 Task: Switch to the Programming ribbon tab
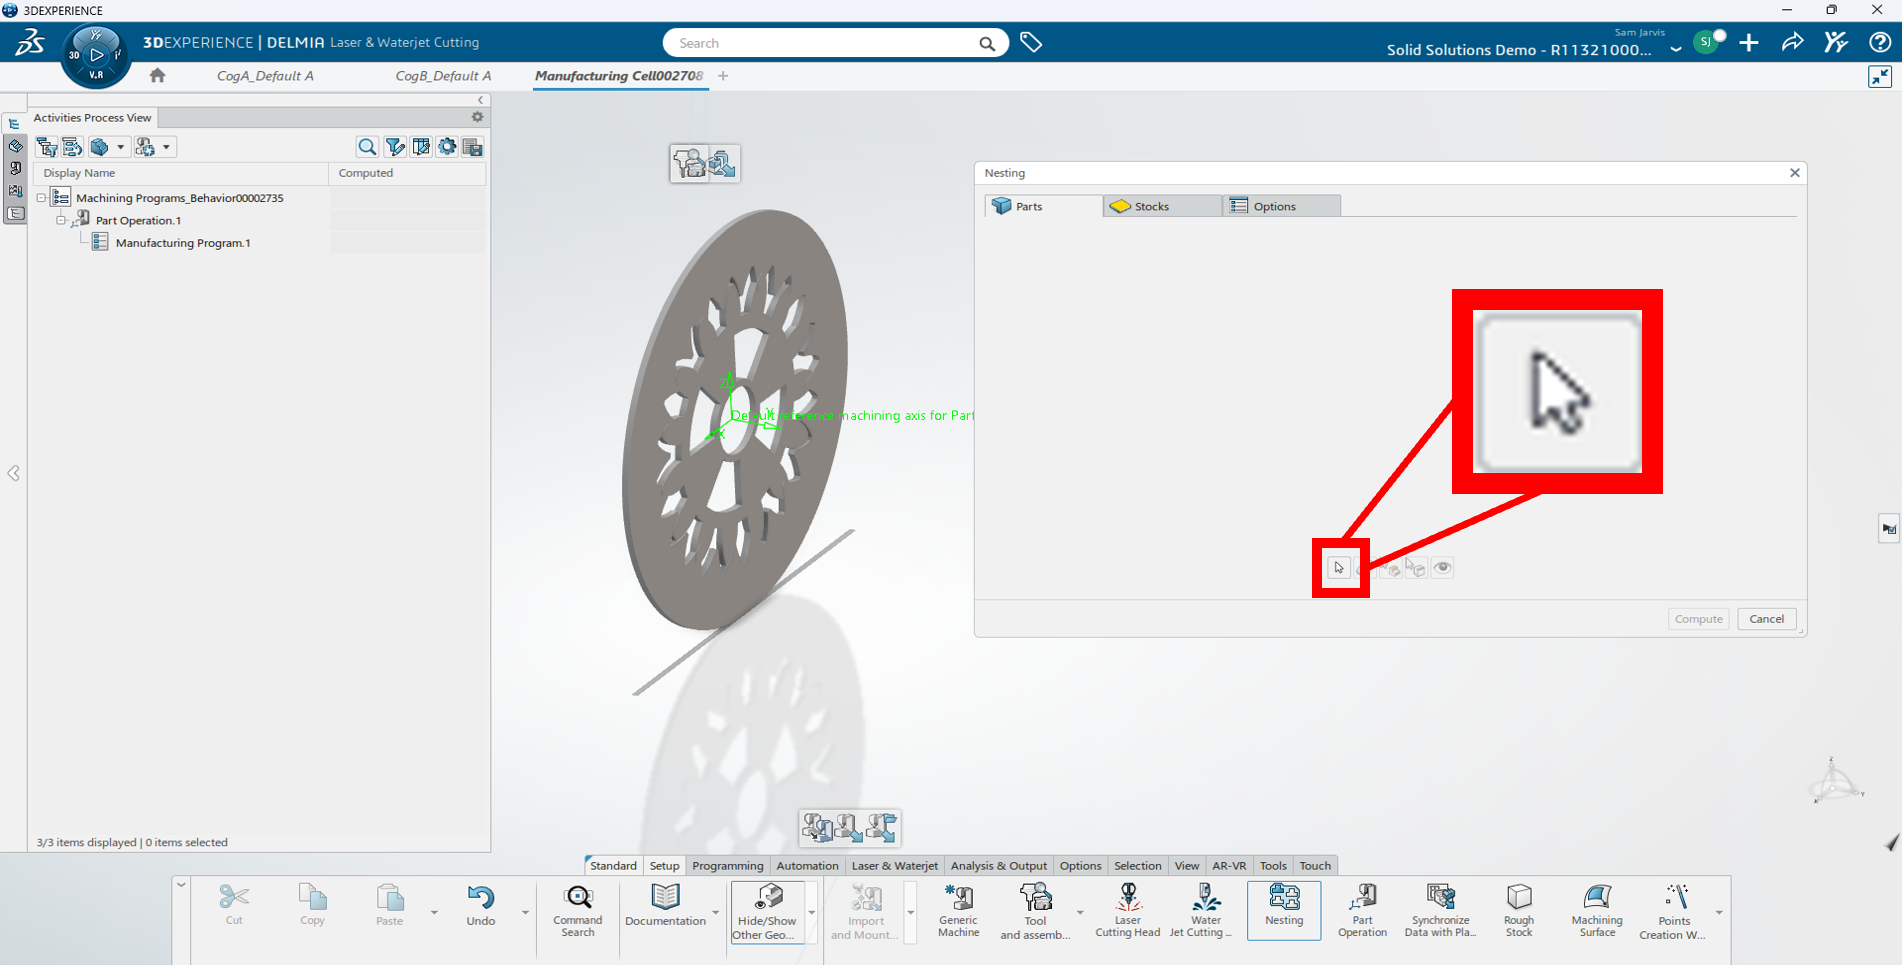(727, 866)
